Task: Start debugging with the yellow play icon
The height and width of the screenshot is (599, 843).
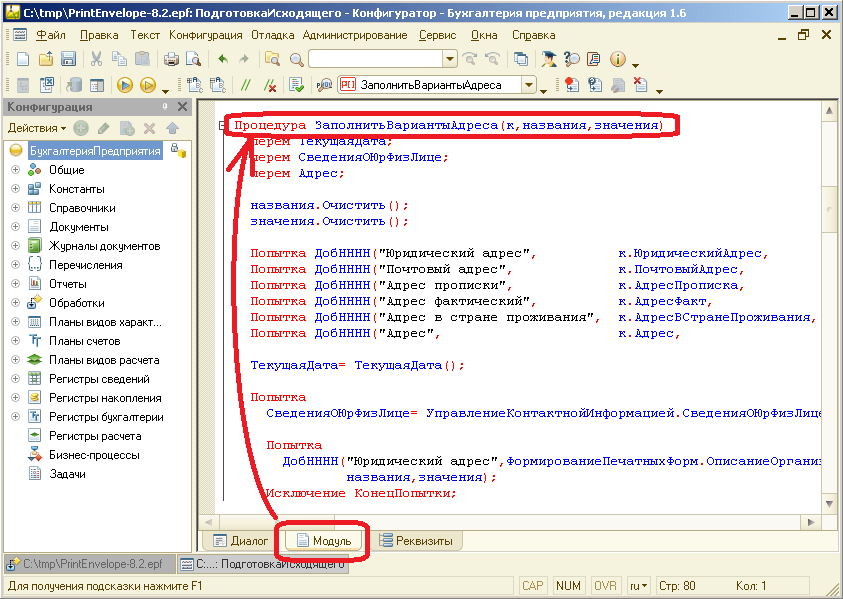Action: click(x=125, y=85)
